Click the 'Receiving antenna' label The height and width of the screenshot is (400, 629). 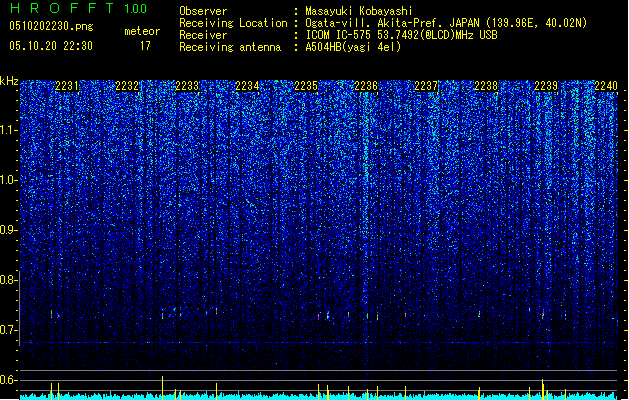coord(230,47)
